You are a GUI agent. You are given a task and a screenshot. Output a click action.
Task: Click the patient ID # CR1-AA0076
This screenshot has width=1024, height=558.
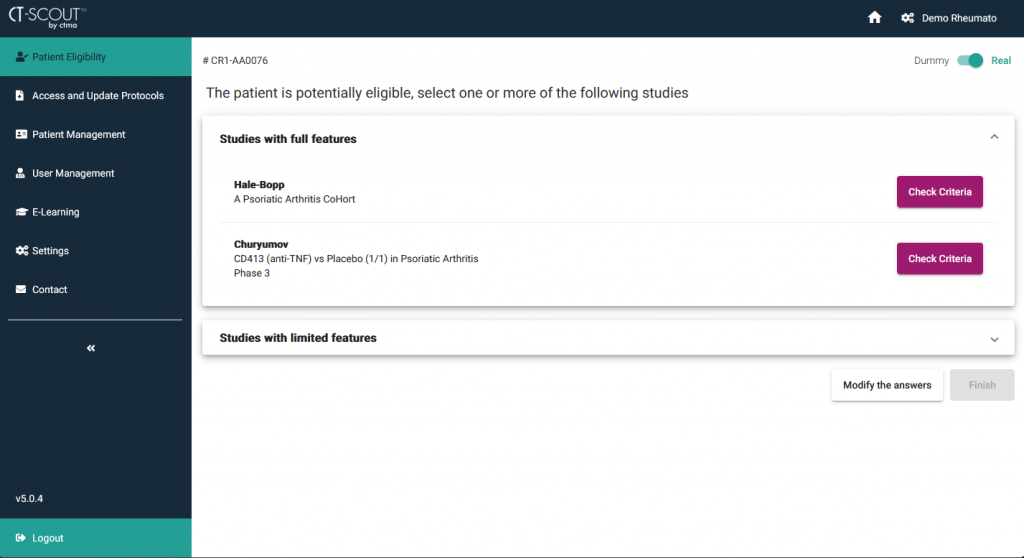[235, 60]
